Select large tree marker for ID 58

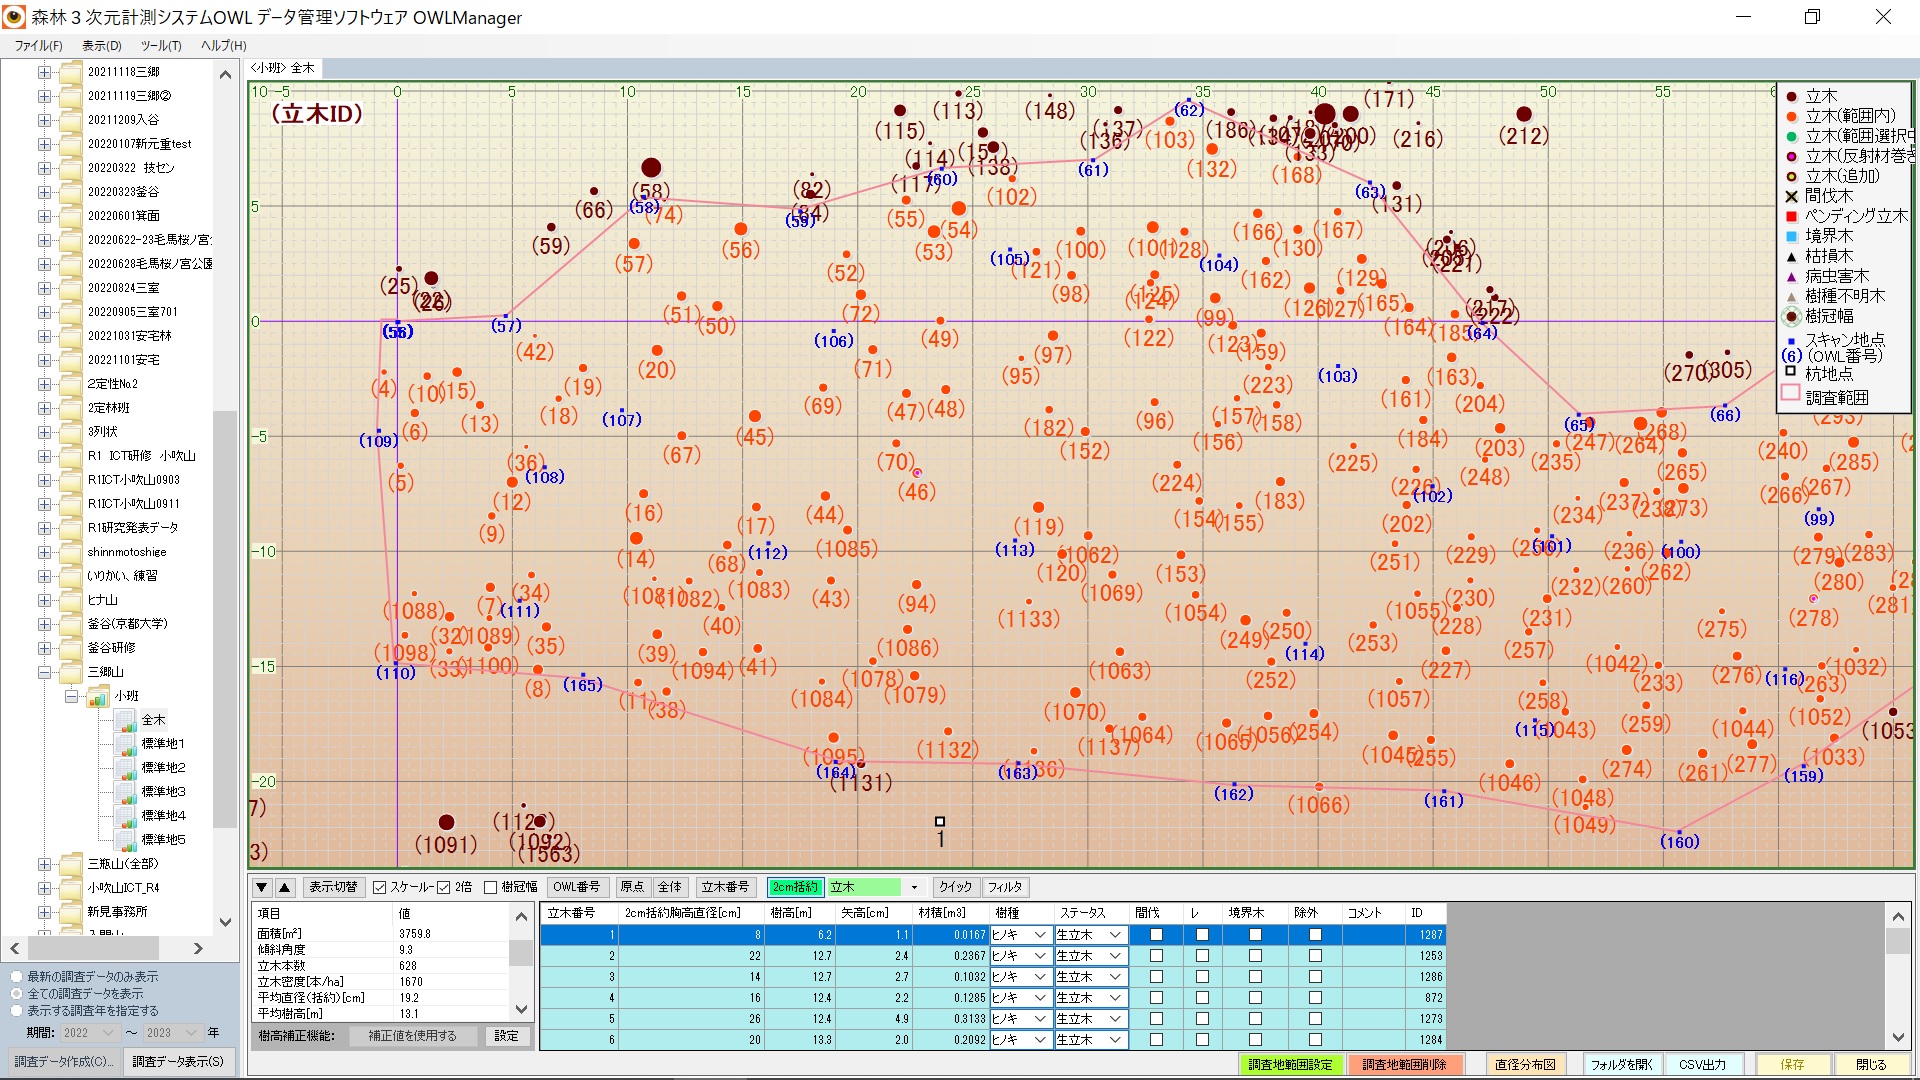651,167
